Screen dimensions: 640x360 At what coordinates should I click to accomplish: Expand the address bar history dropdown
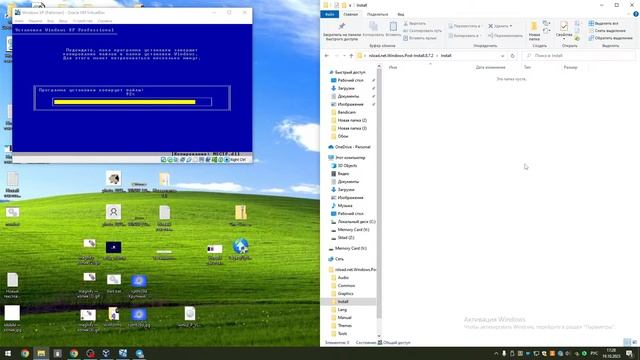tap(502, 56)
